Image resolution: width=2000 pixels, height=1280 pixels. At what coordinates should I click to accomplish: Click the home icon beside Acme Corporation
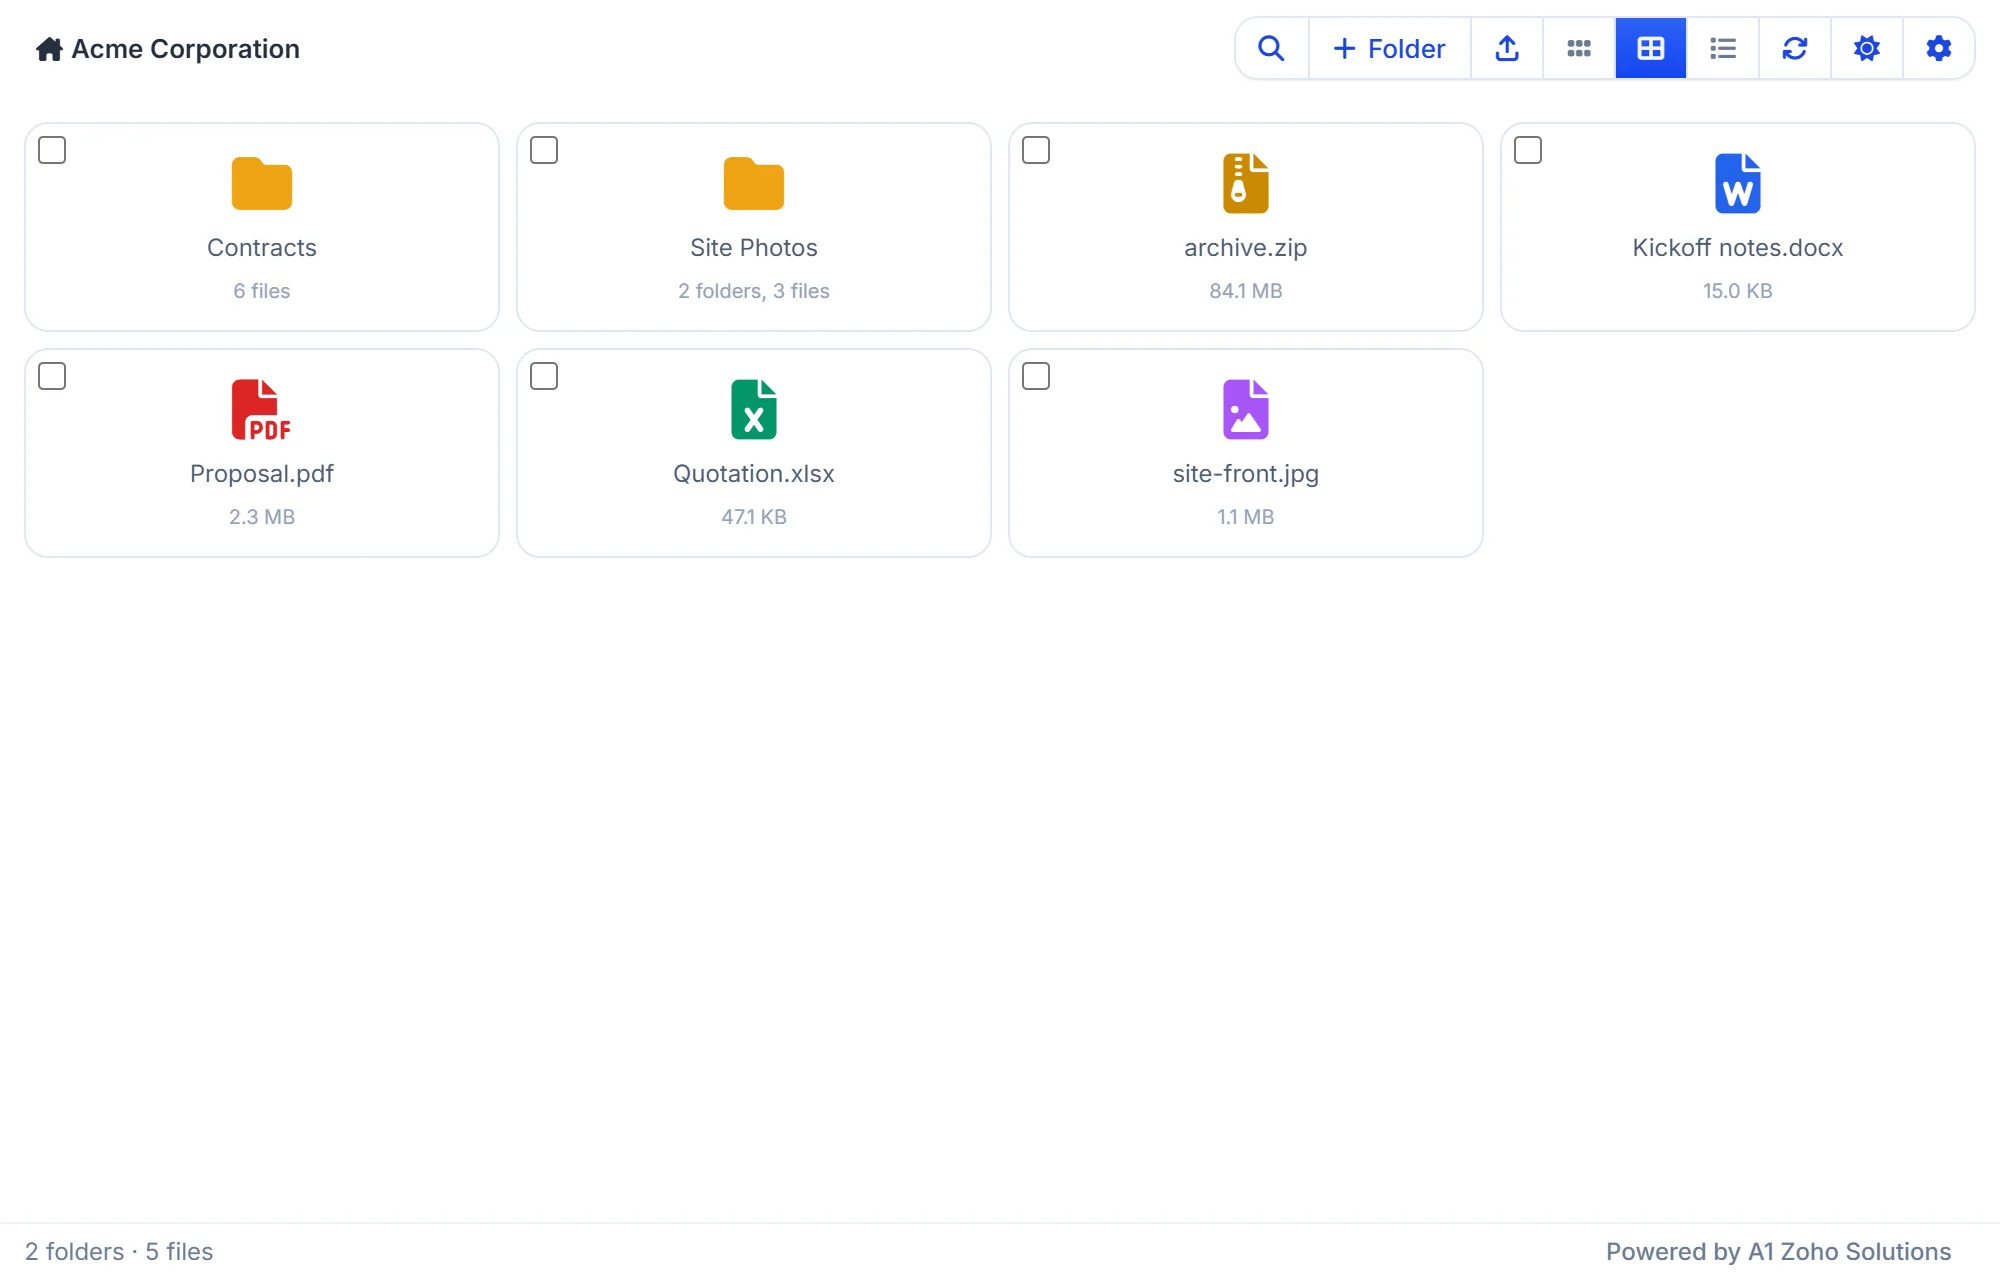point(49,49)
